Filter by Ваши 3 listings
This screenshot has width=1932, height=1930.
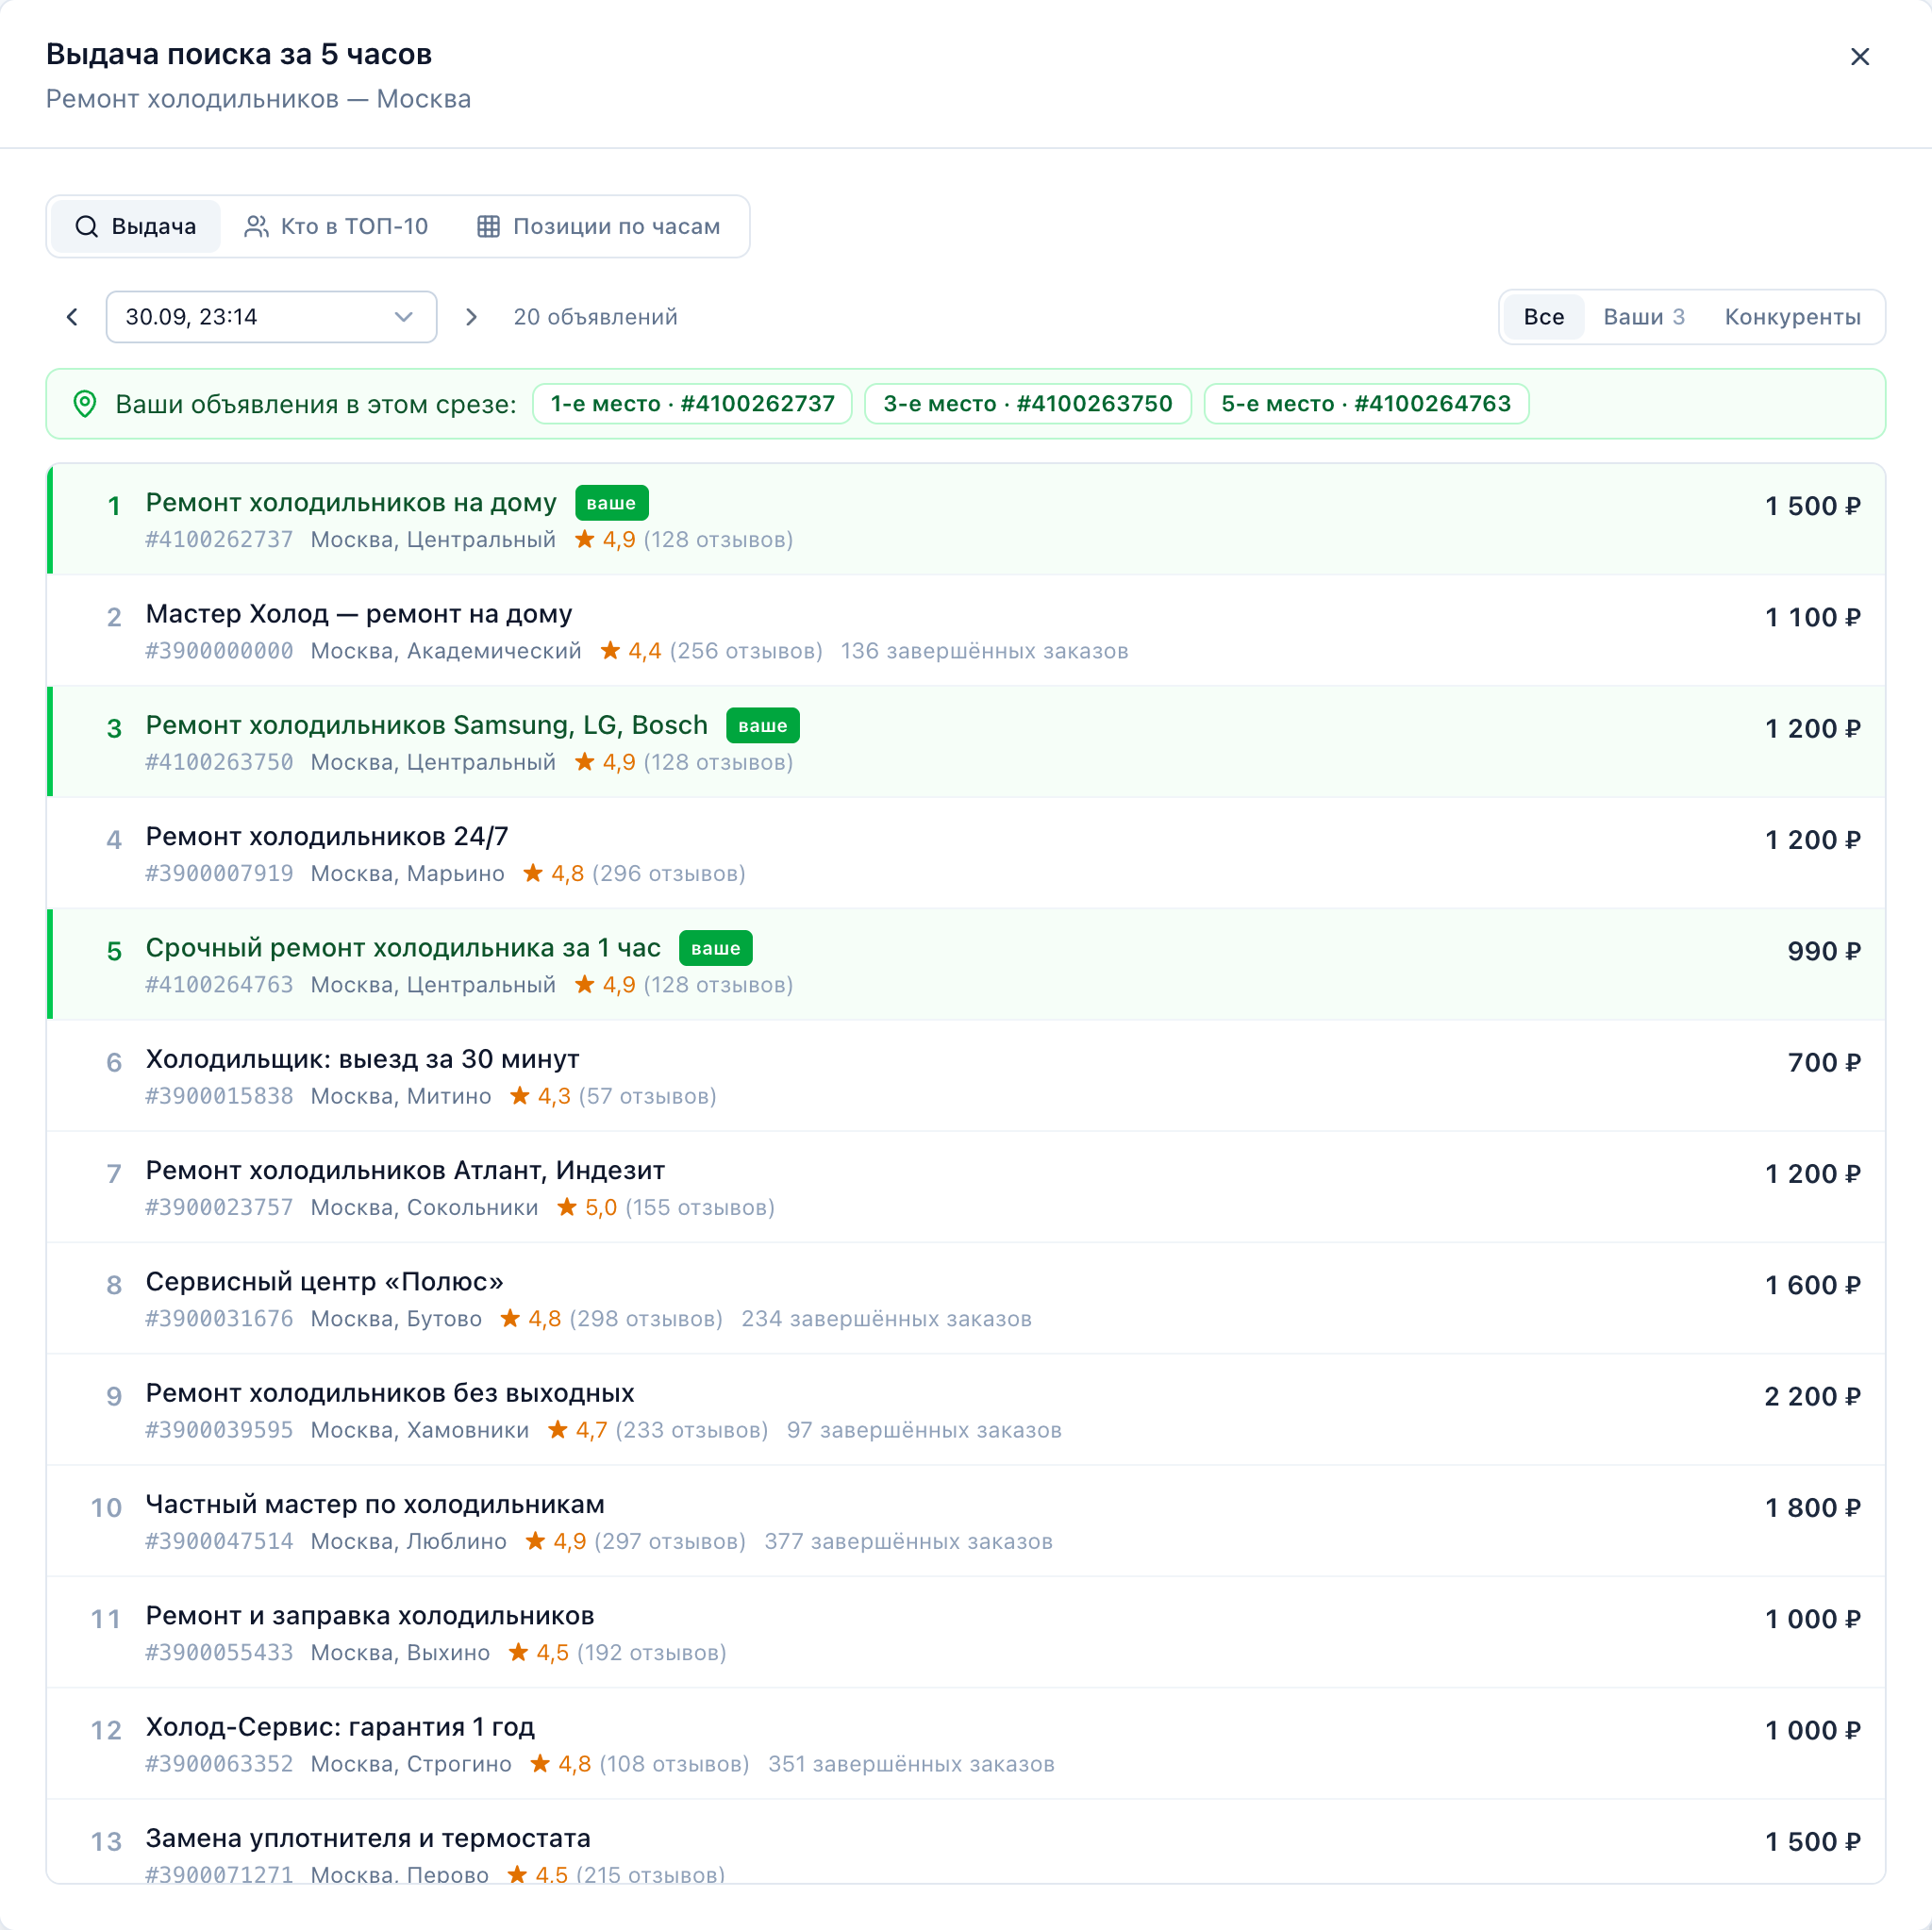point(1643,317)
